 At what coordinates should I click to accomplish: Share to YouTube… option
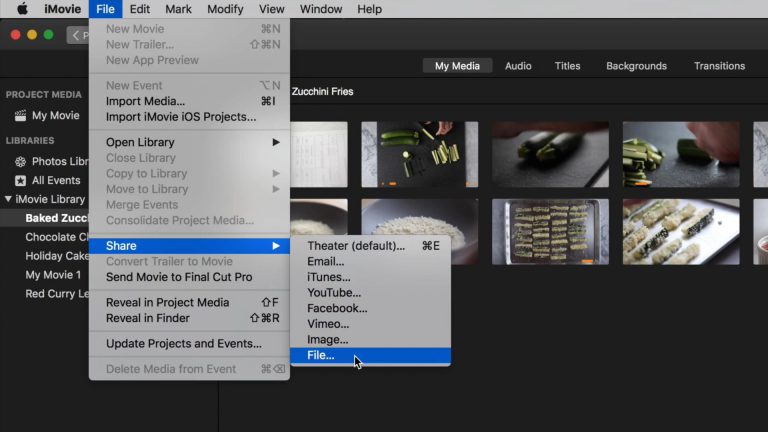(x=370, y=293)
